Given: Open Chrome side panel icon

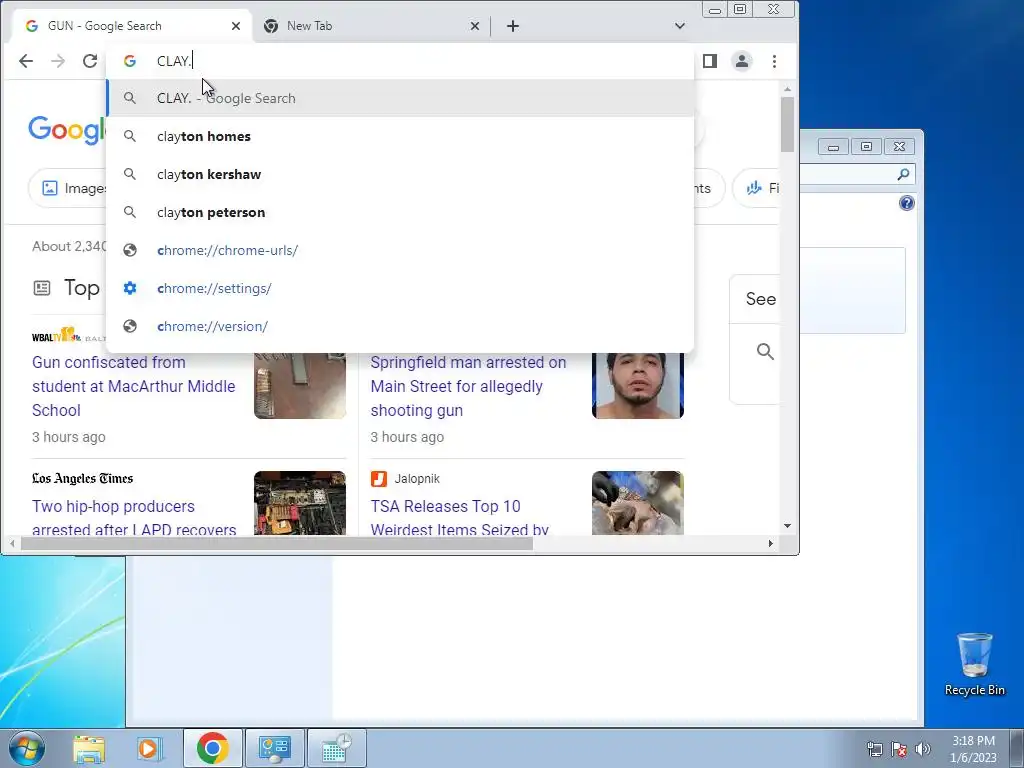Looking at the screenshot, I should [709, 61].
